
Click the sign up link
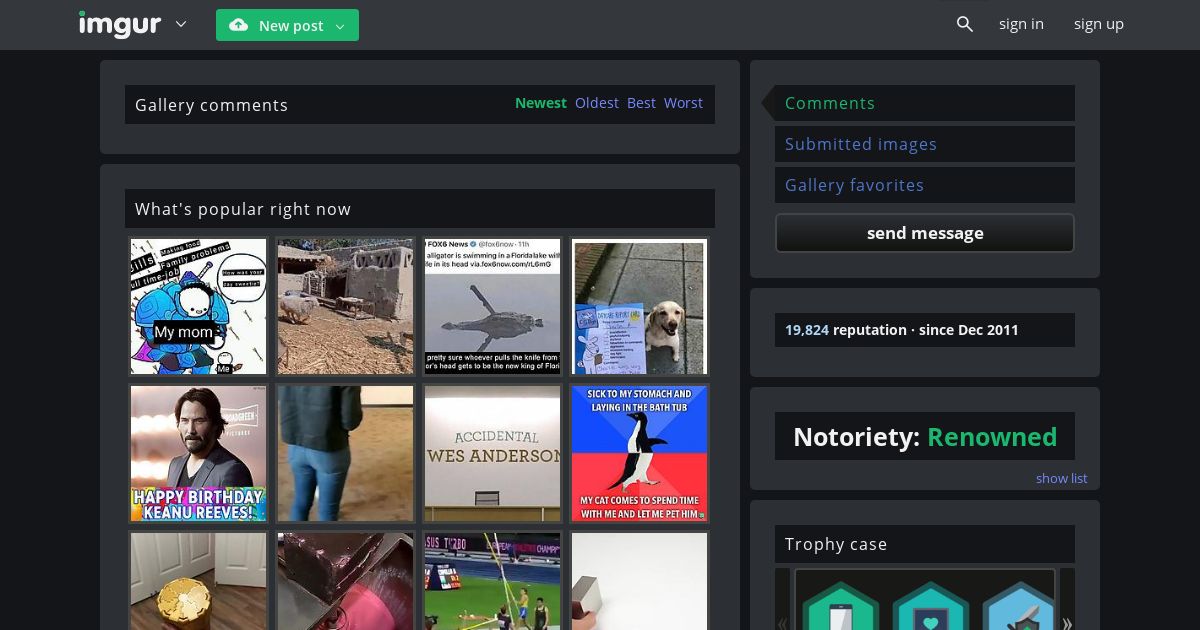coord(1099,24)
